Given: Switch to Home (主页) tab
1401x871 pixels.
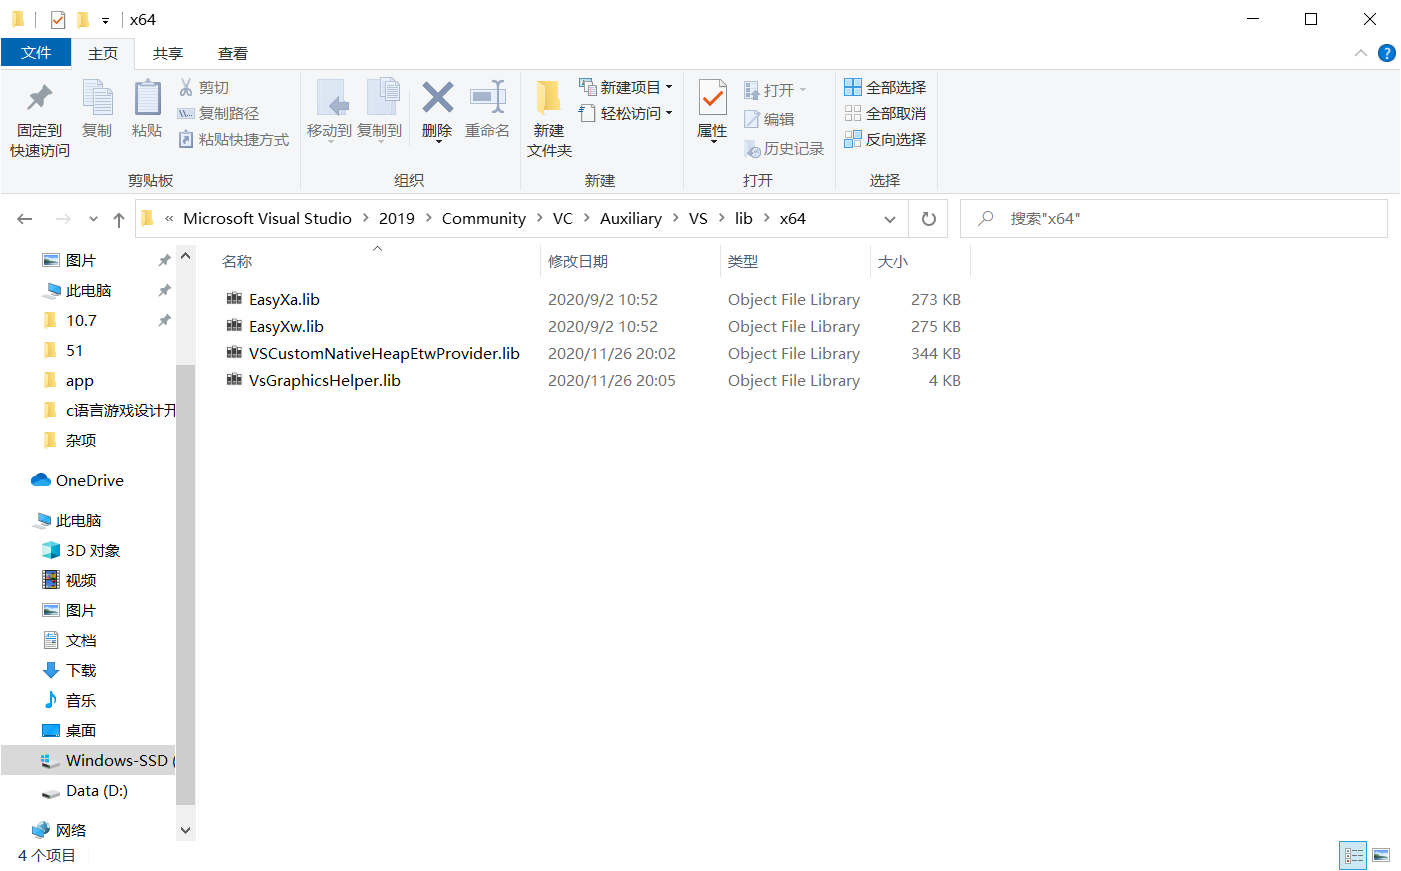Looking at the screenshot, I should click(103, 54).
